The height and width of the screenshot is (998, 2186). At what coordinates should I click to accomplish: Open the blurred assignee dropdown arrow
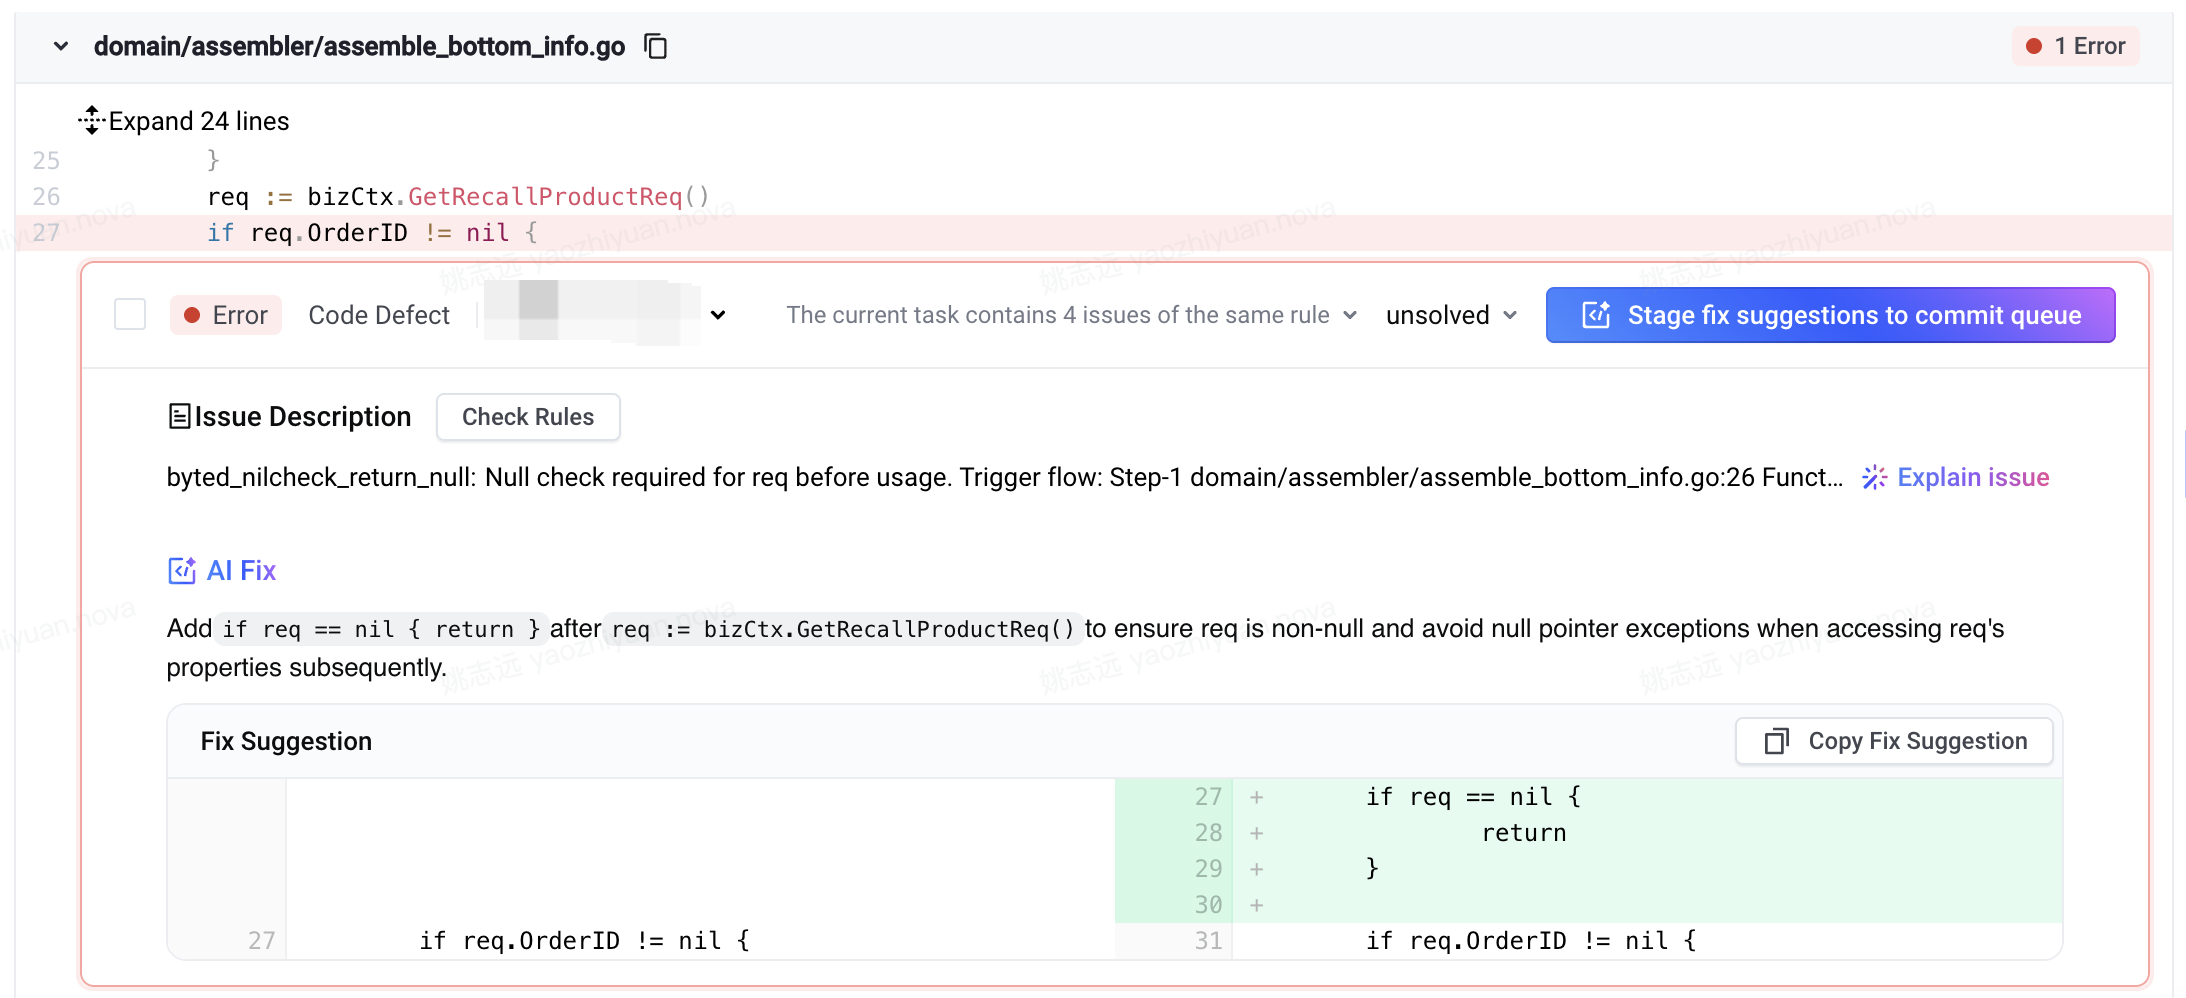coord(718,315)
